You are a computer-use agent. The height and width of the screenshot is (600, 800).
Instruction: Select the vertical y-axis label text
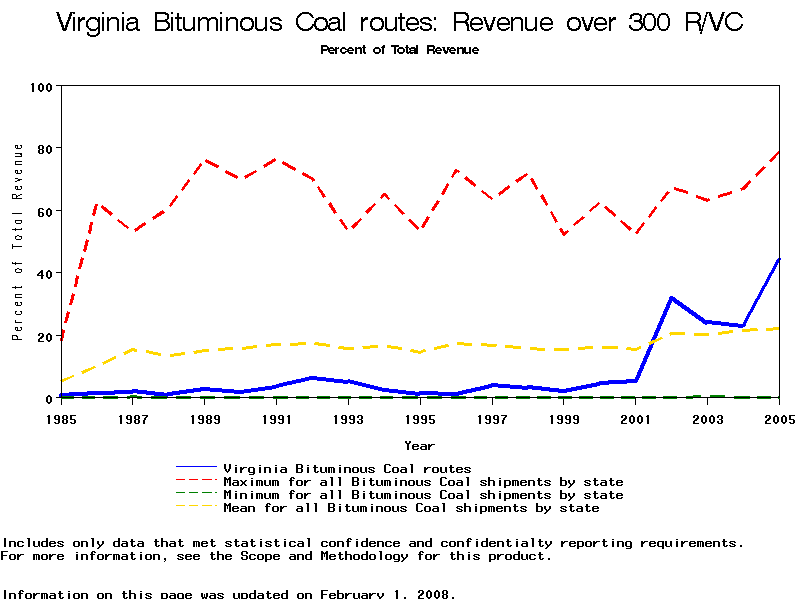click(x=18, y=242)
